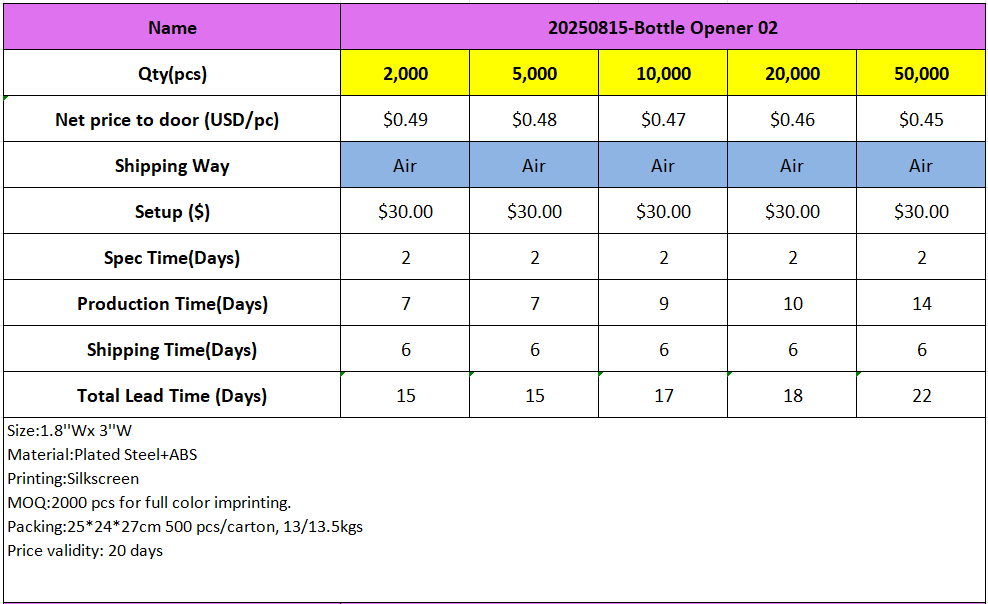Click the $0.49 net price cell
This screenshot has width=988, height=604.
coord(405,120)
